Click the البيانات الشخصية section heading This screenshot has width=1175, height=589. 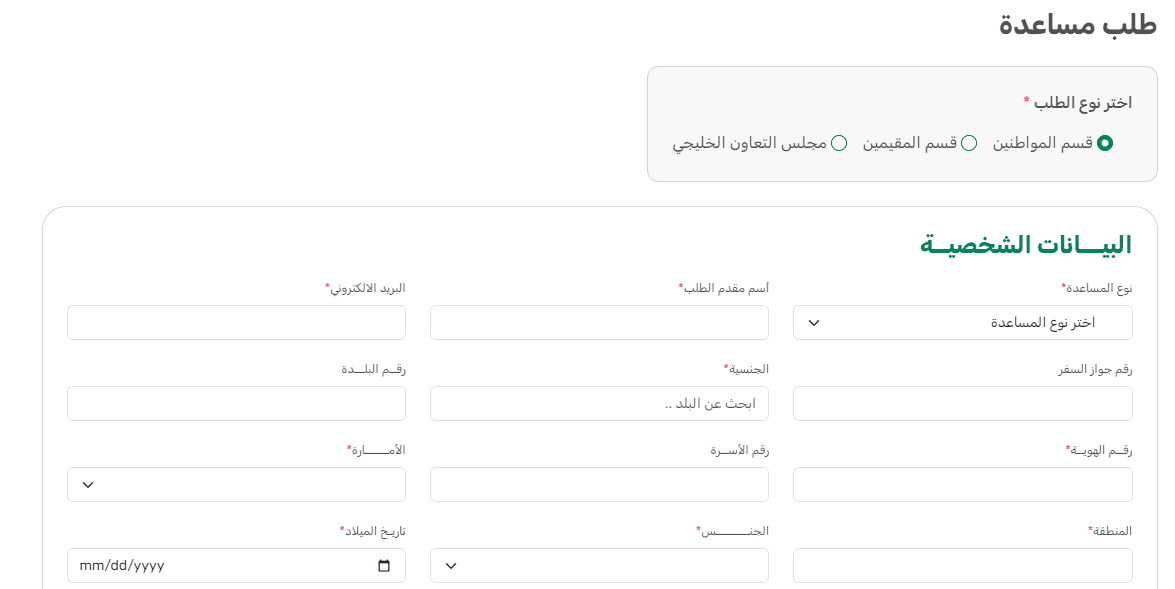pyautogui.click(x=1025, y=245)
